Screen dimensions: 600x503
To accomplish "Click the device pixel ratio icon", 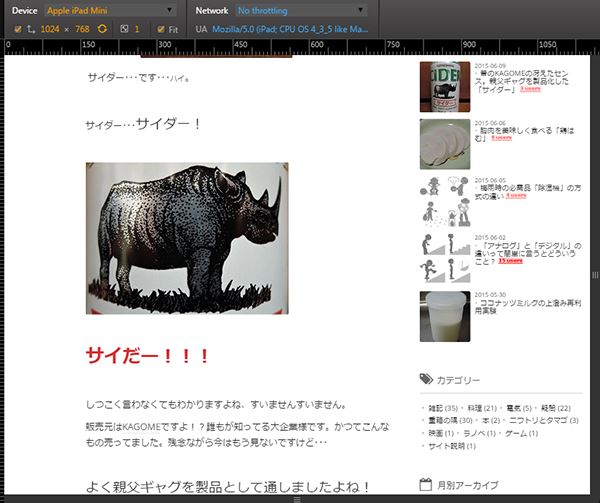I will tap(124, 29).
